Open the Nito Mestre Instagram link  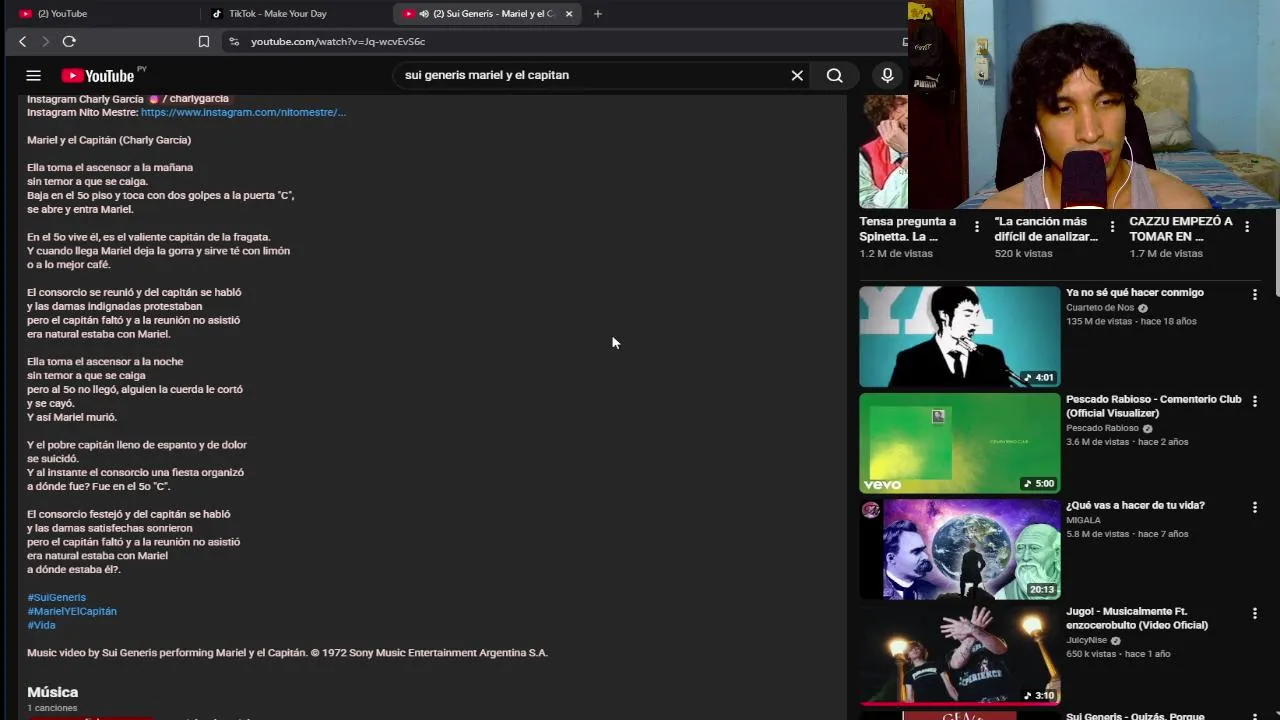click(x=243, y=112)
